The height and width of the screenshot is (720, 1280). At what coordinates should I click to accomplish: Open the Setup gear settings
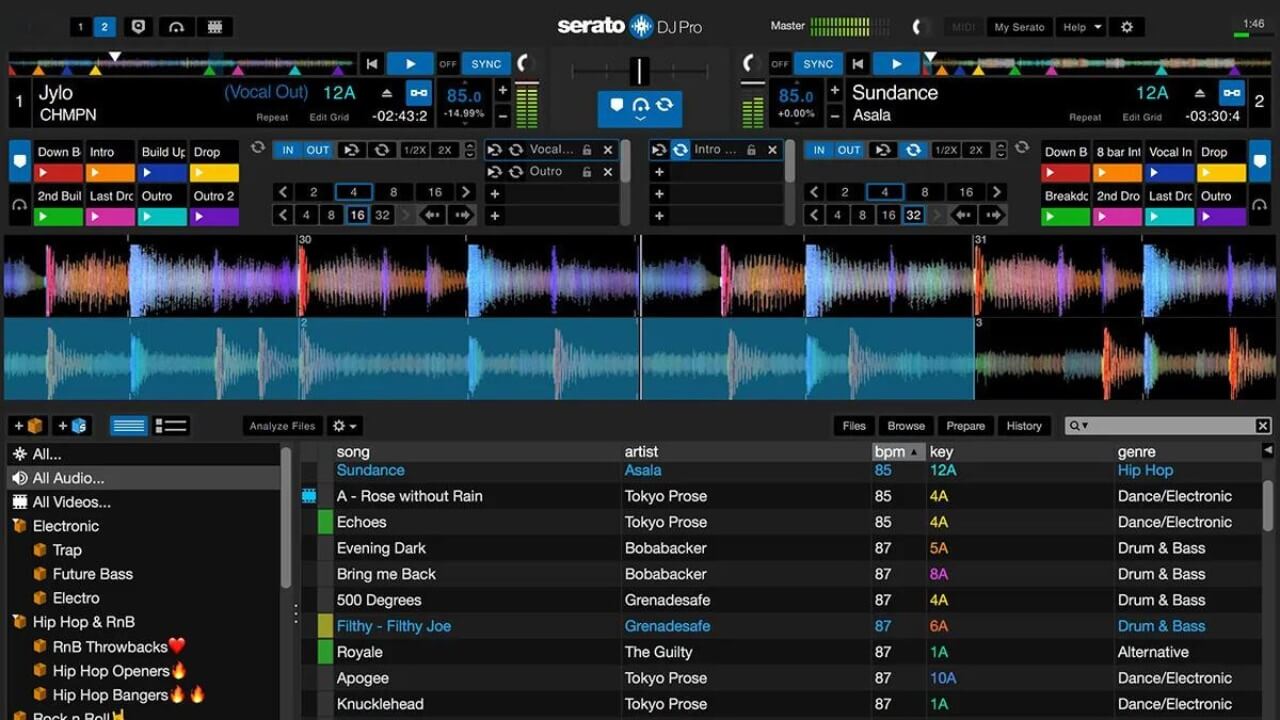pyautogui.click(x=1127, y=27)
